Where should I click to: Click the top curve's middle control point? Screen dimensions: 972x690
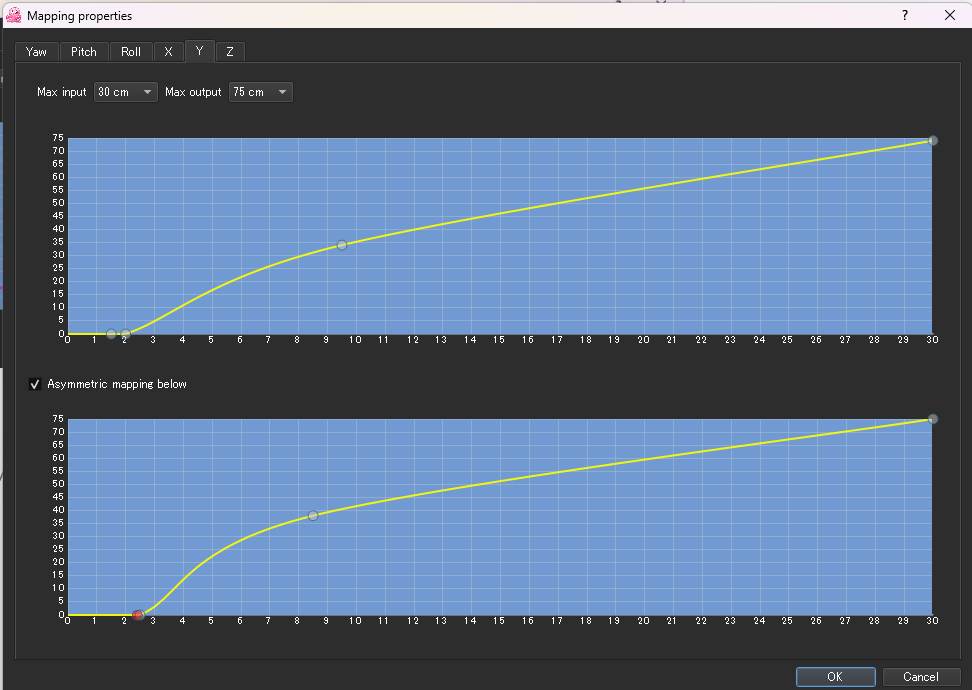(342, 245)
